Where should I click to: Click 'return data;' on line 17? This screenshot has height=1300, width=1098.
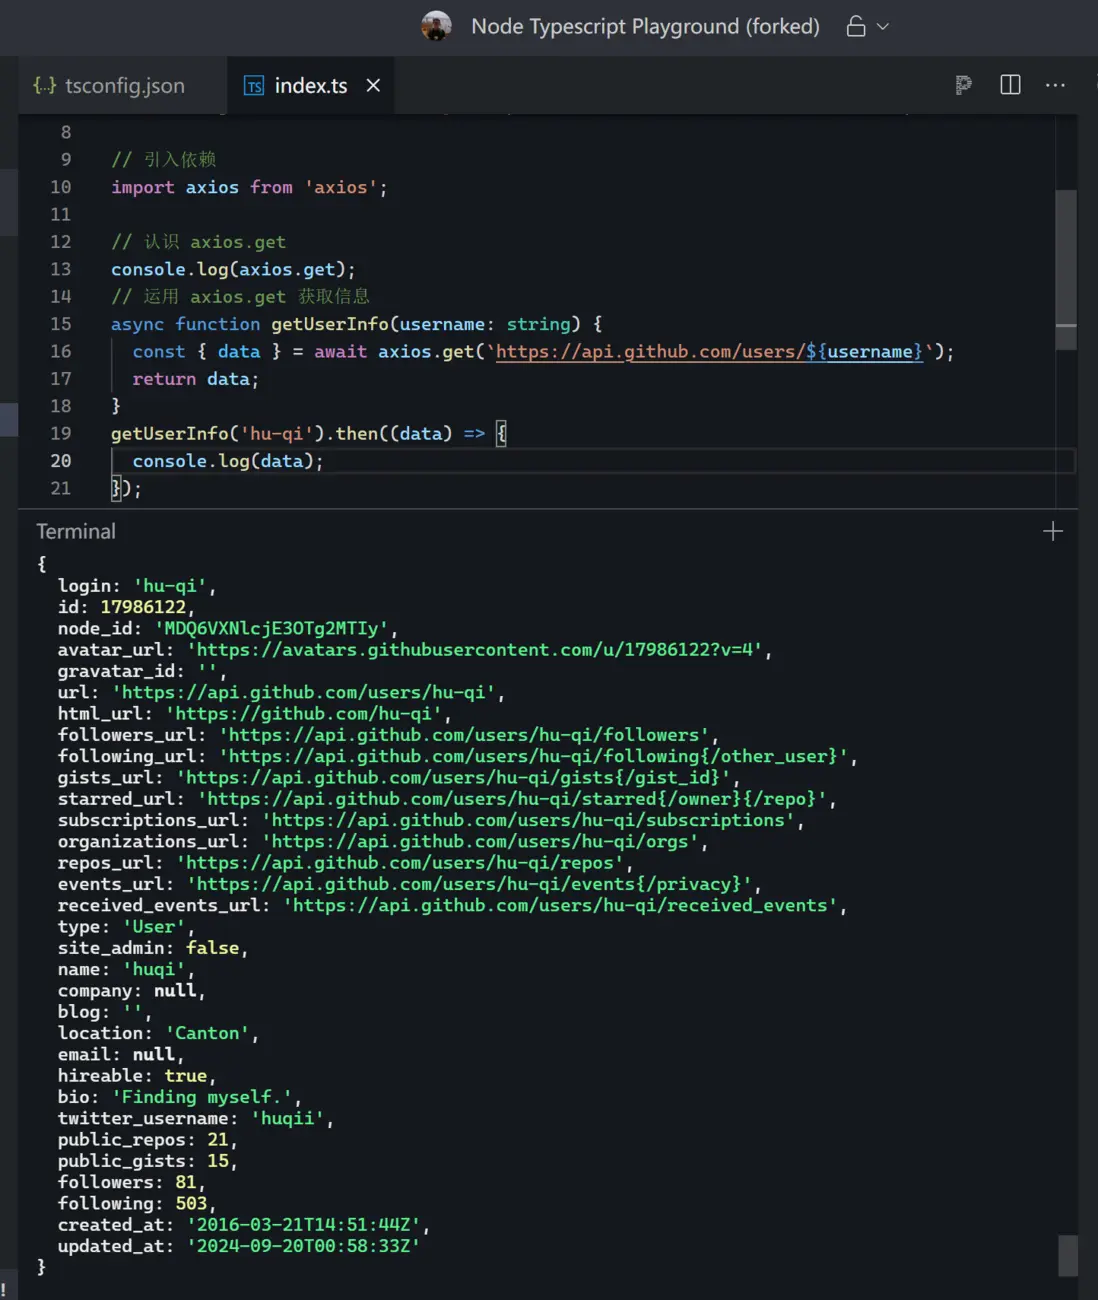click(196, 379)
